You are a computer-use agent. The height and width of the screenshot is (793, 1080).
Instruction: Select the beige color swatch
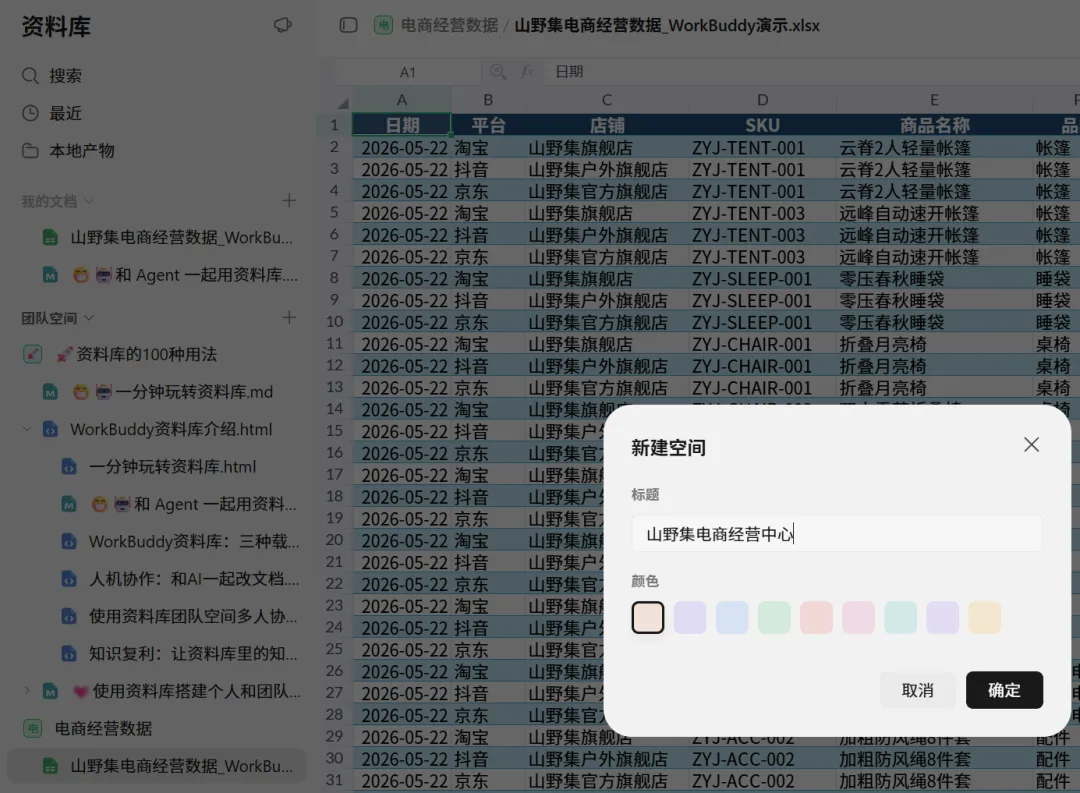pos(647,617)
